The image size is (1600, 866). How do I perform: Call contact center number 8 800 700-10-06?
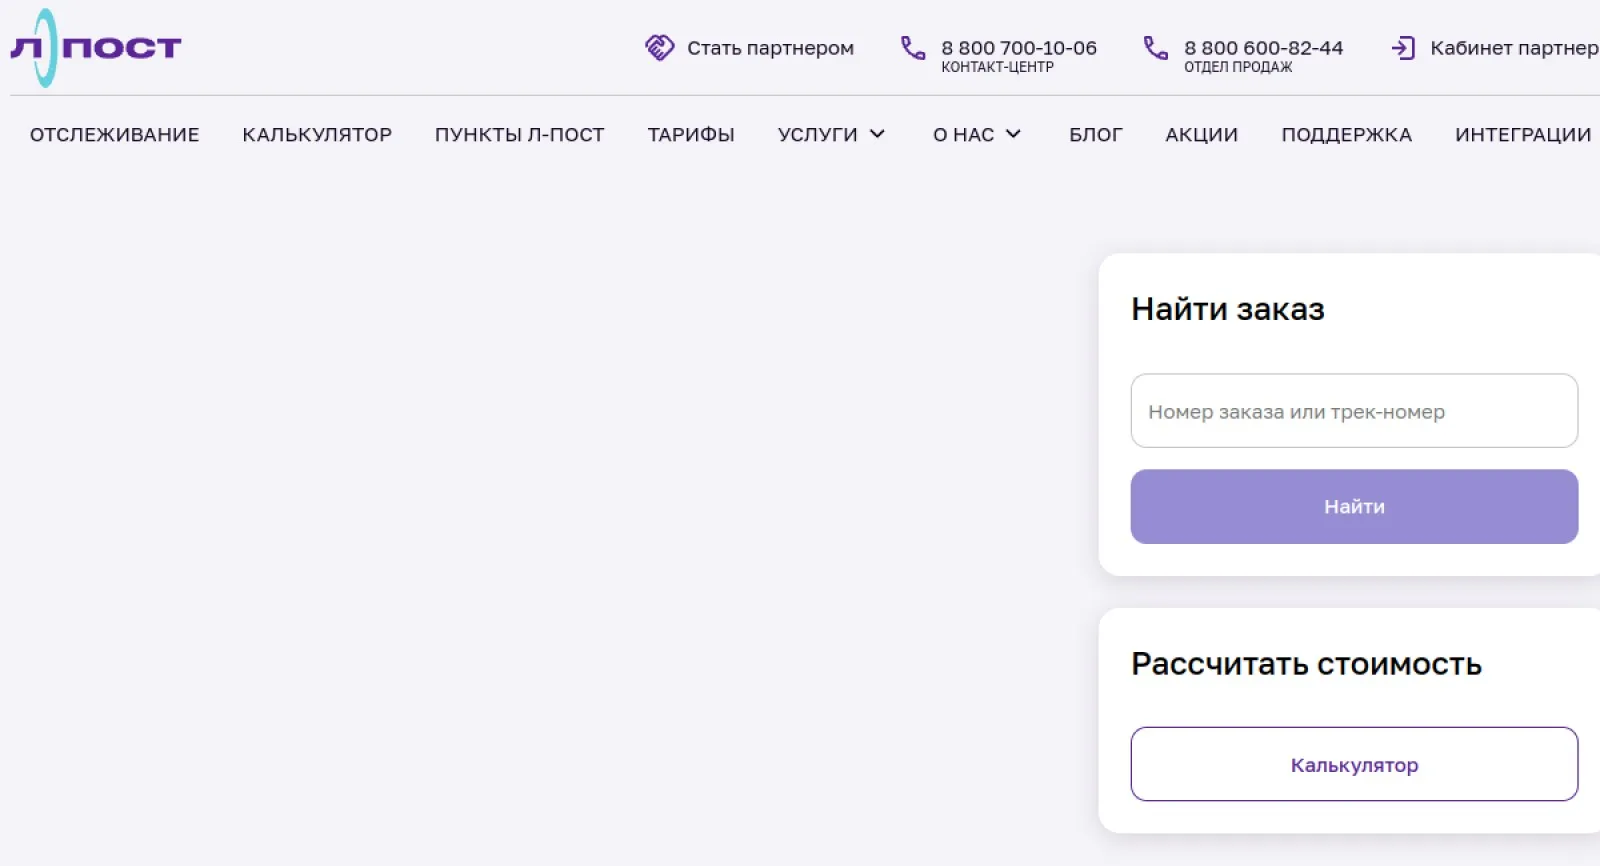click(1018, 48)
